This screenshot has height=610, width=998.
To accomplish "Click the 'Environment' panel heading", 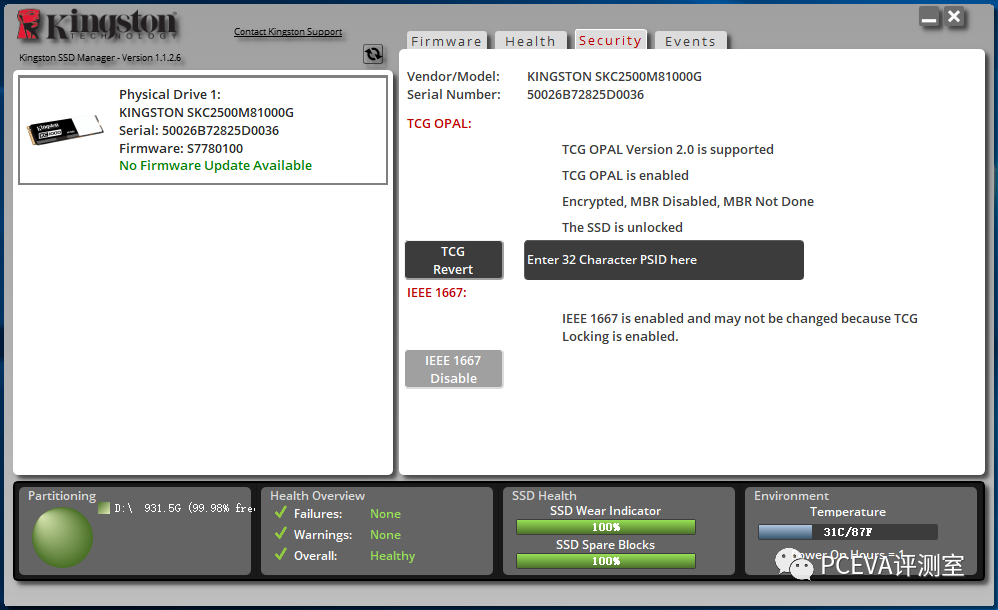I will tap(791, 495).
